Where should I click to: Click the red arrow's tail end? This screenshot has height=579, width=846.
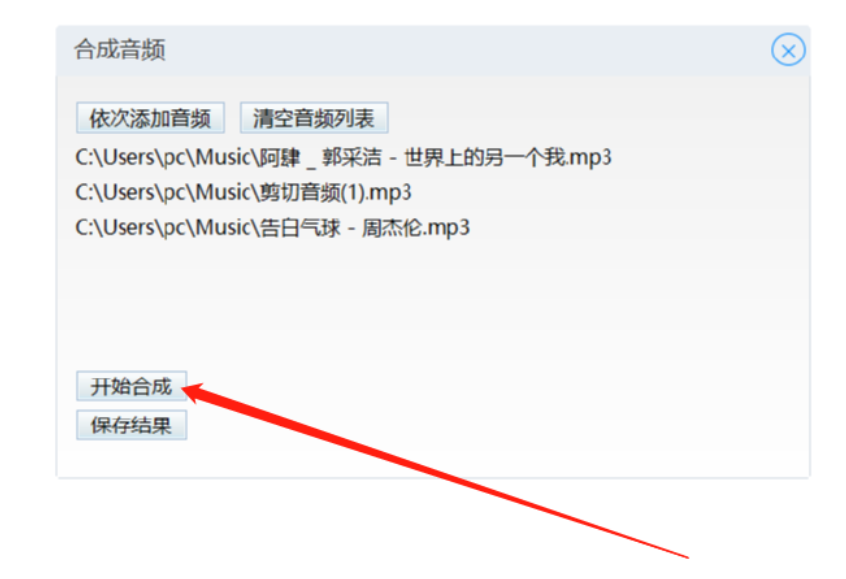(x=684, y=556)
